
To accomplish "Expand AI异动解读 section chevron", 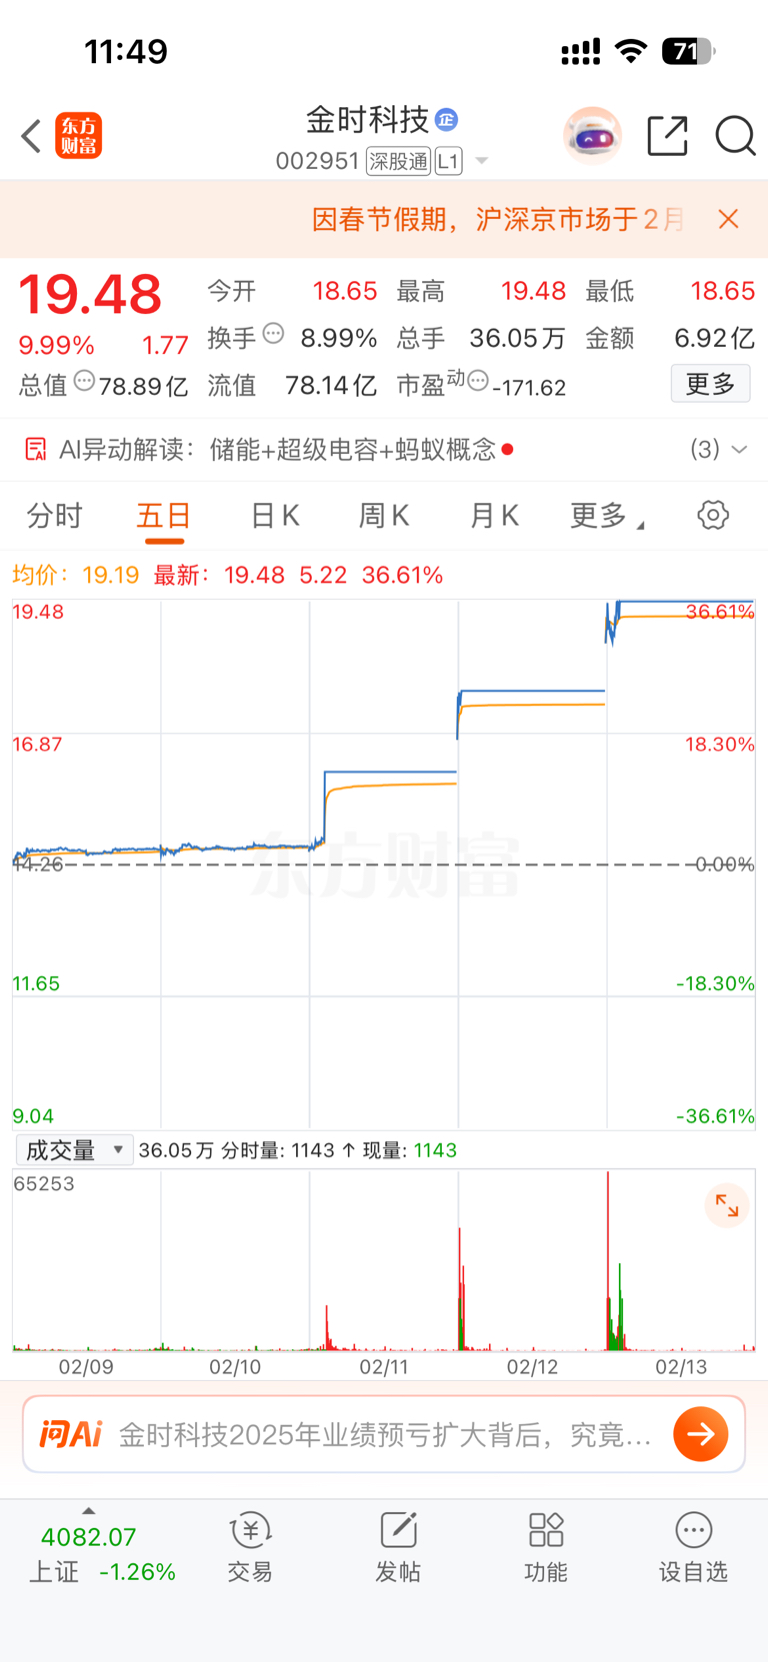I will point(740,450).
